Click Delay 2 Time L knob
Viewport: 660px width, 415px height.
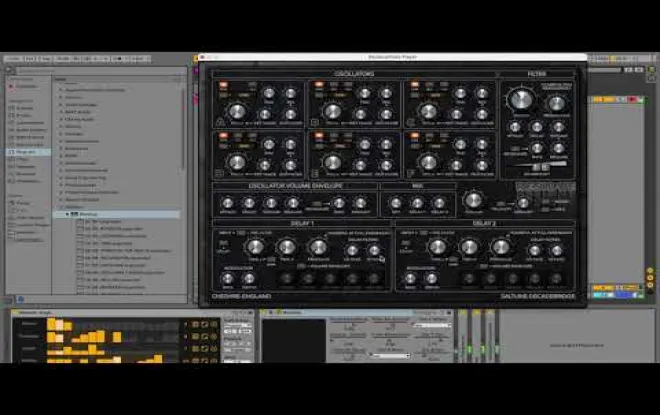point(437,247)
